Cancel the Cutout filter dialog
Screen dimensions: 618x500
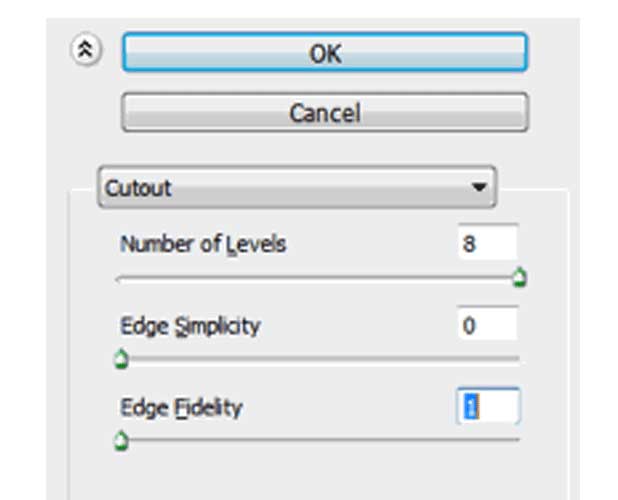pyautogui.click(x=325, y=112)
